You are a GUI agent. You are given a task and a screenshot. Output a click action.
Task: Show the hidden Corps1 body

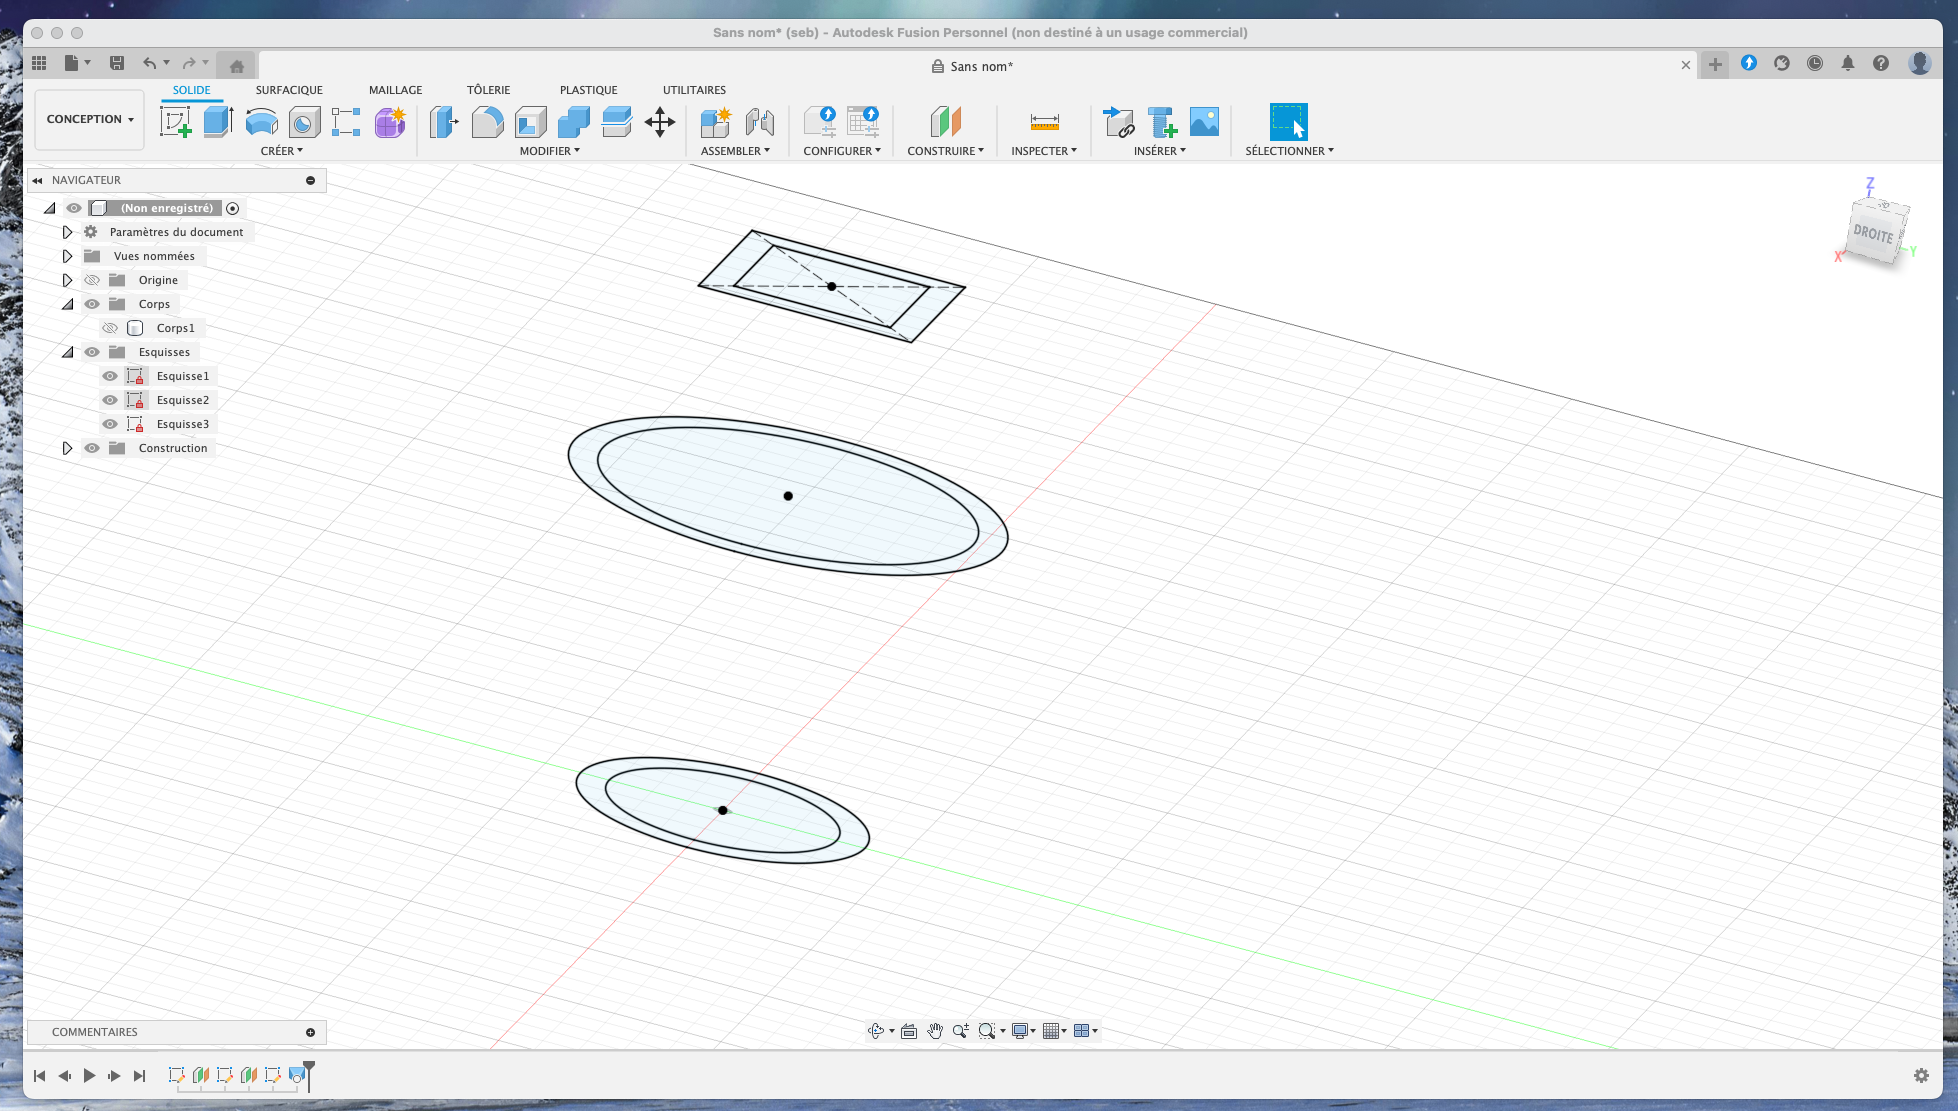pyautogui.click(x=110, y=328)
